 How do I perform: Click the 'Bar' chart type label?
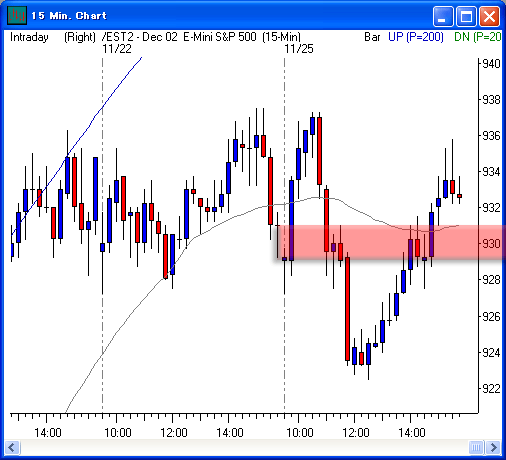(372, 37)
